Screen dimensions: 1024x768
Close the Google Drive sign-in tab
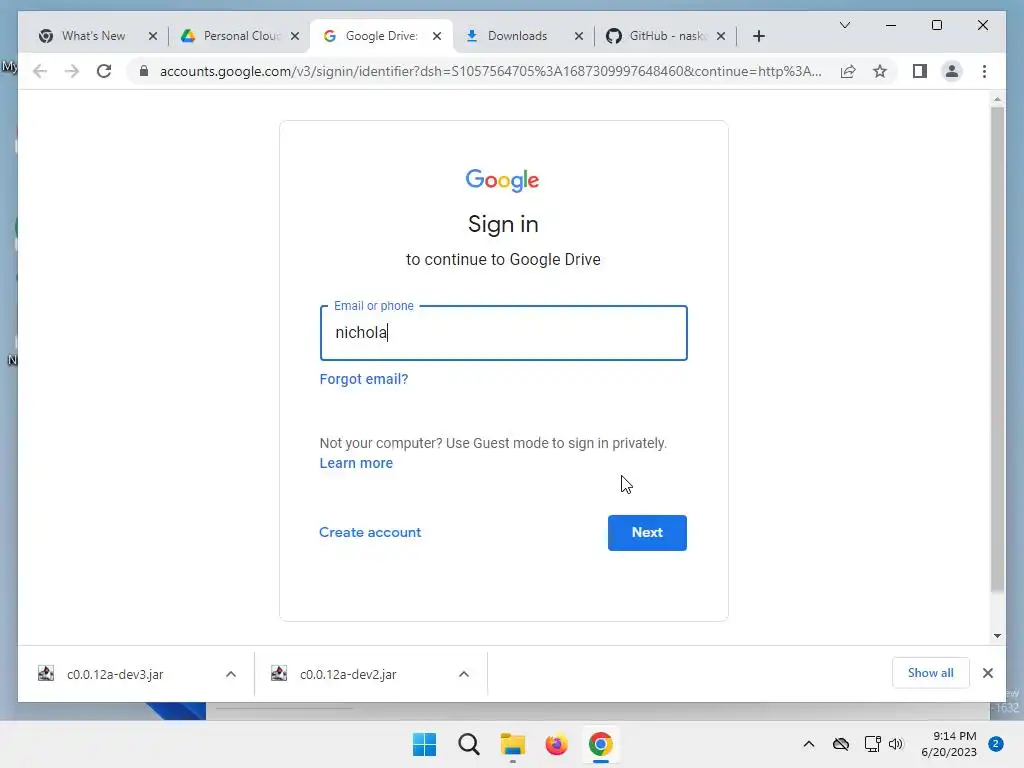(437, 36)
